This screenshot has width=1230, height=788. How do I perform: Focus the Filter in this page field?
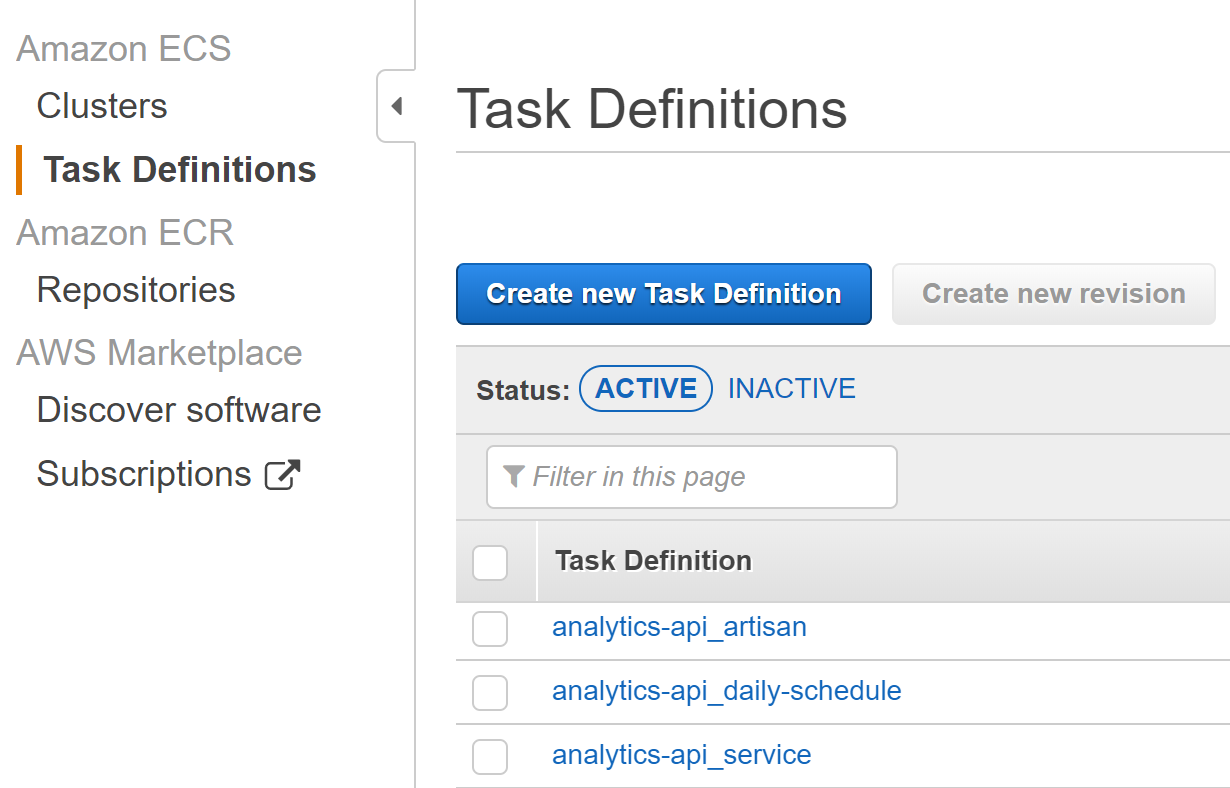(x=710, y=477)
